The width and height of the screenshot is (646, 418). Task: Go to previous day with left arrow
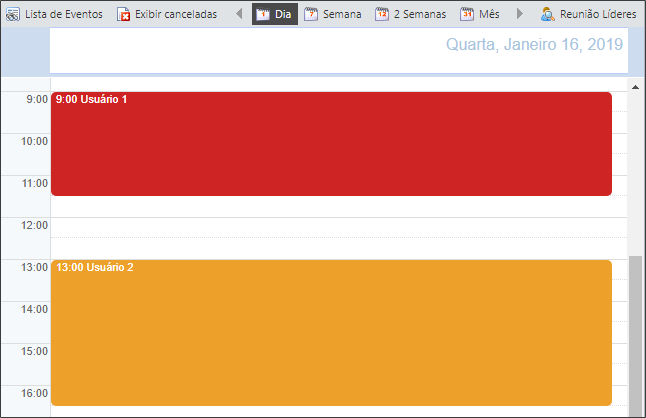(x=239, y=14)
